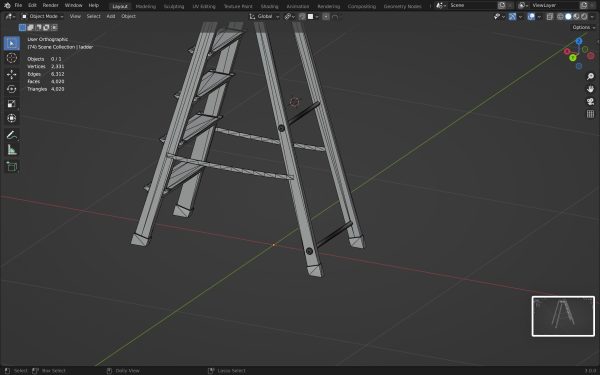The width and height of the screenshot is (600, 375).
Task: Open the UV Editing workspace tab
Action: (204, 6)
